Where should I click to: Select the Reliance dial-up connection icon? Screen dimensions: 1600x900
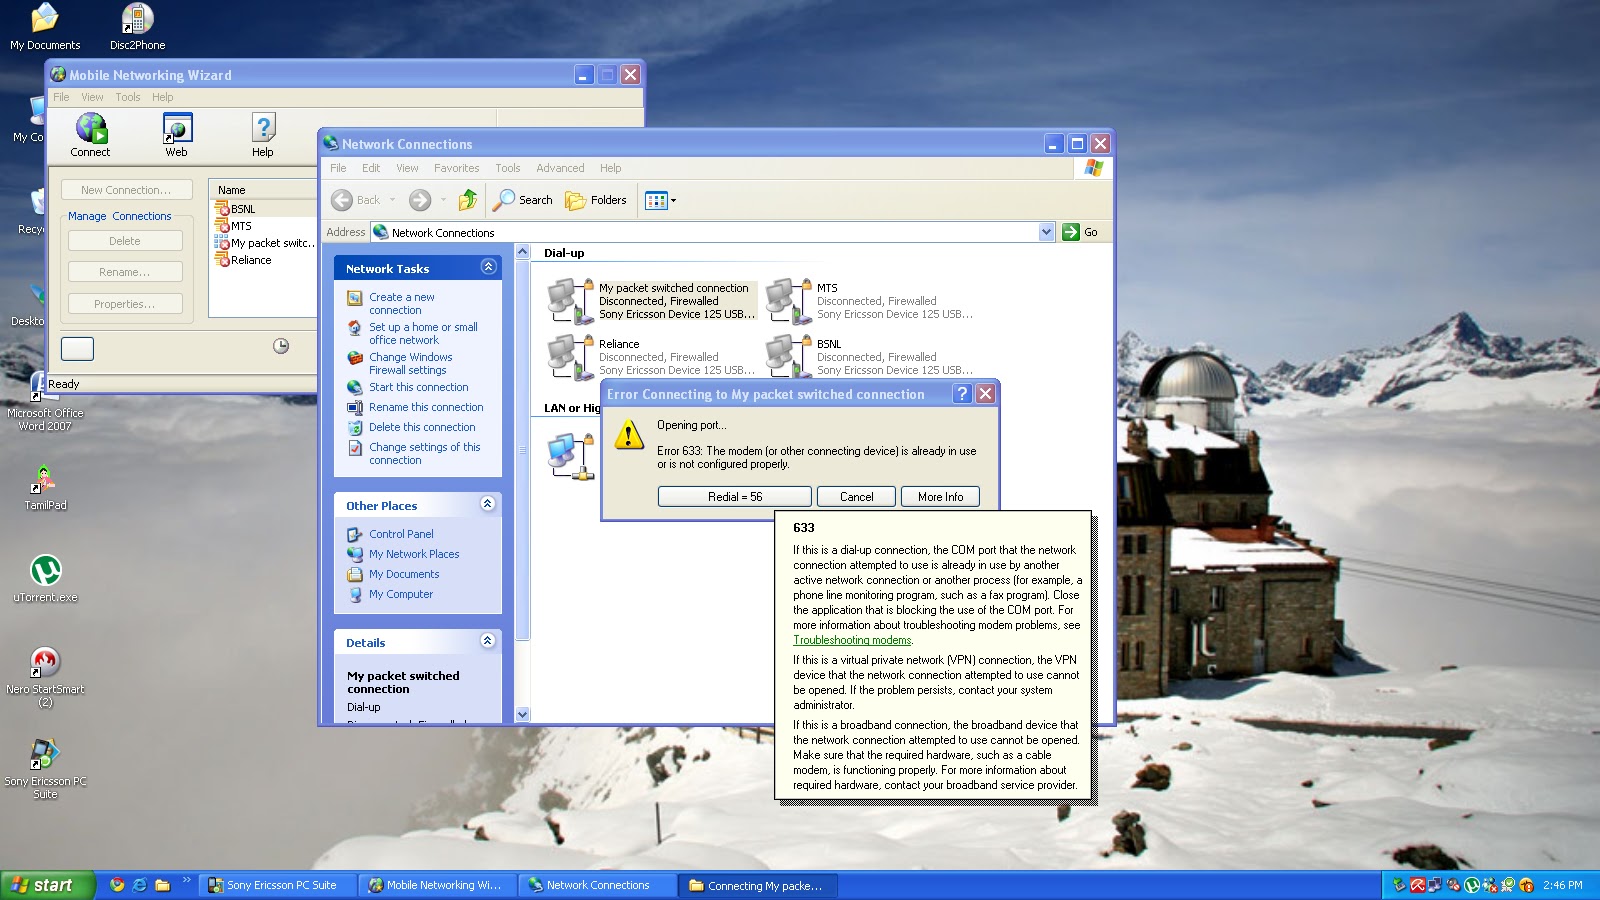coord(572,356)
